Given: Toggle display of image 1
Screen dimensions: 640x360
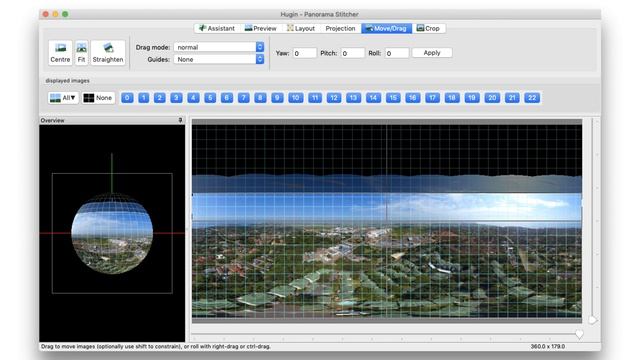Looking at the screenshot, I should 144,98.
